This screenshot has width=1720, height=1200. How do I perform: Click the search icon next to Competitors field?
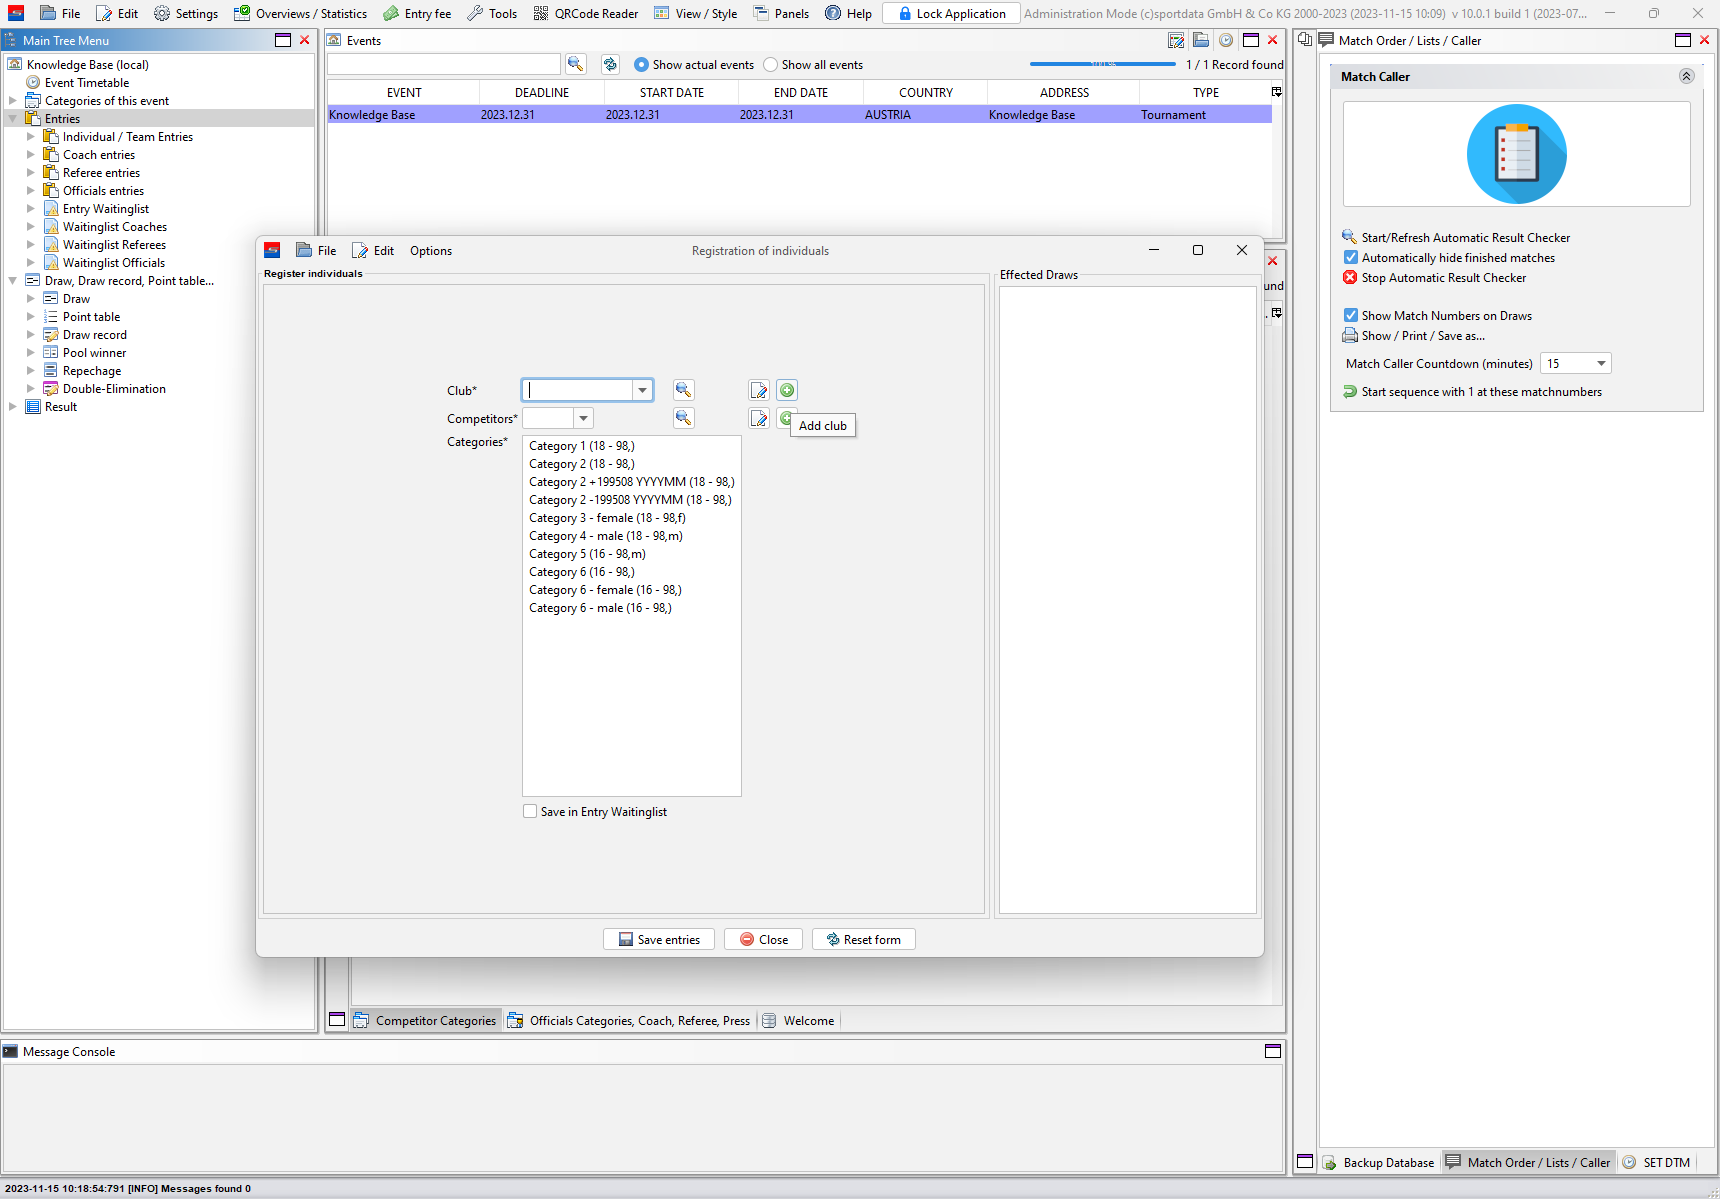[x=683, y=418]
